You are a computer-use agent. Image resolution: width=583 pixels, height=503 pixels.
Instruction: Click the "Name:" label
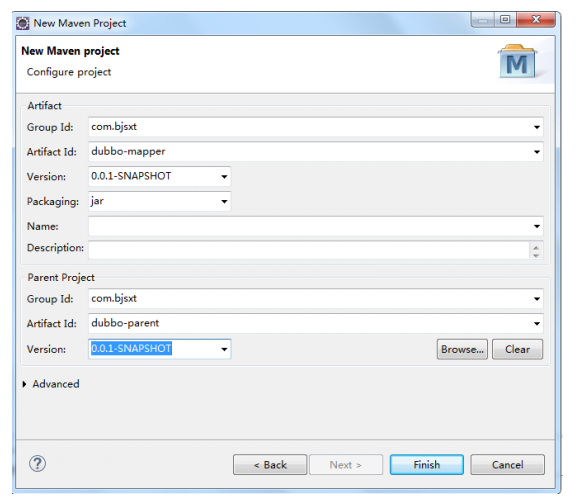[x=42, y=226]
